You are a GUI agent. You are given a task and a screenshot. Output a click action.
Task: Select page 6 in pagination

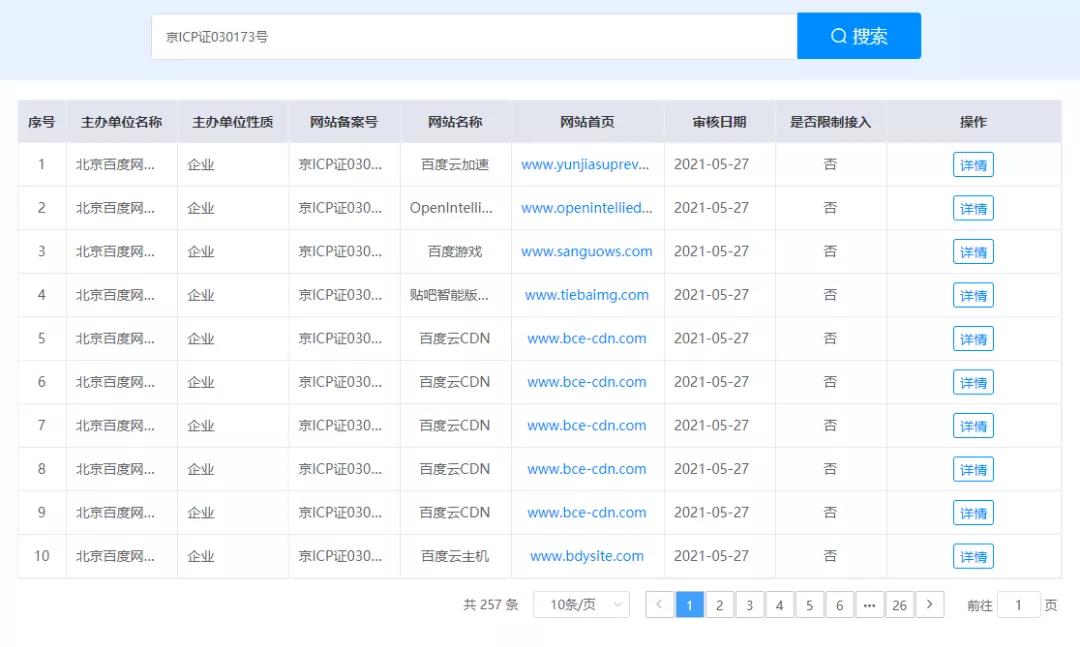[x=839, y=604]
